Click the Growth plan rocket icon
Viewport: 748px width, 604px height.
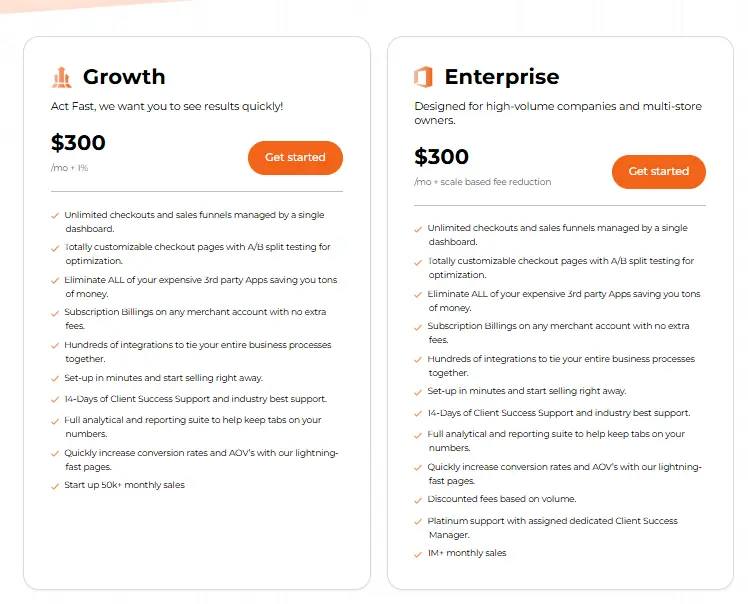click(62, 77)
